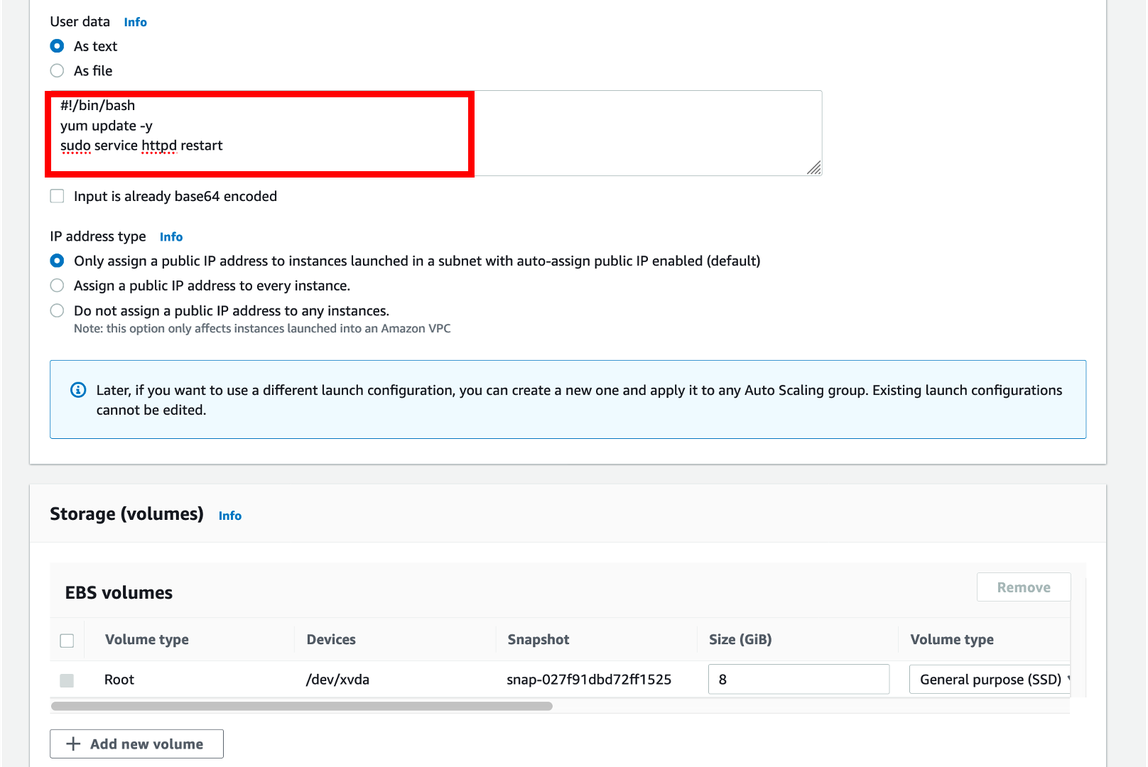Select the 'As file' user data option
This screenshot has height=767, width=1148.
[57, 71]
